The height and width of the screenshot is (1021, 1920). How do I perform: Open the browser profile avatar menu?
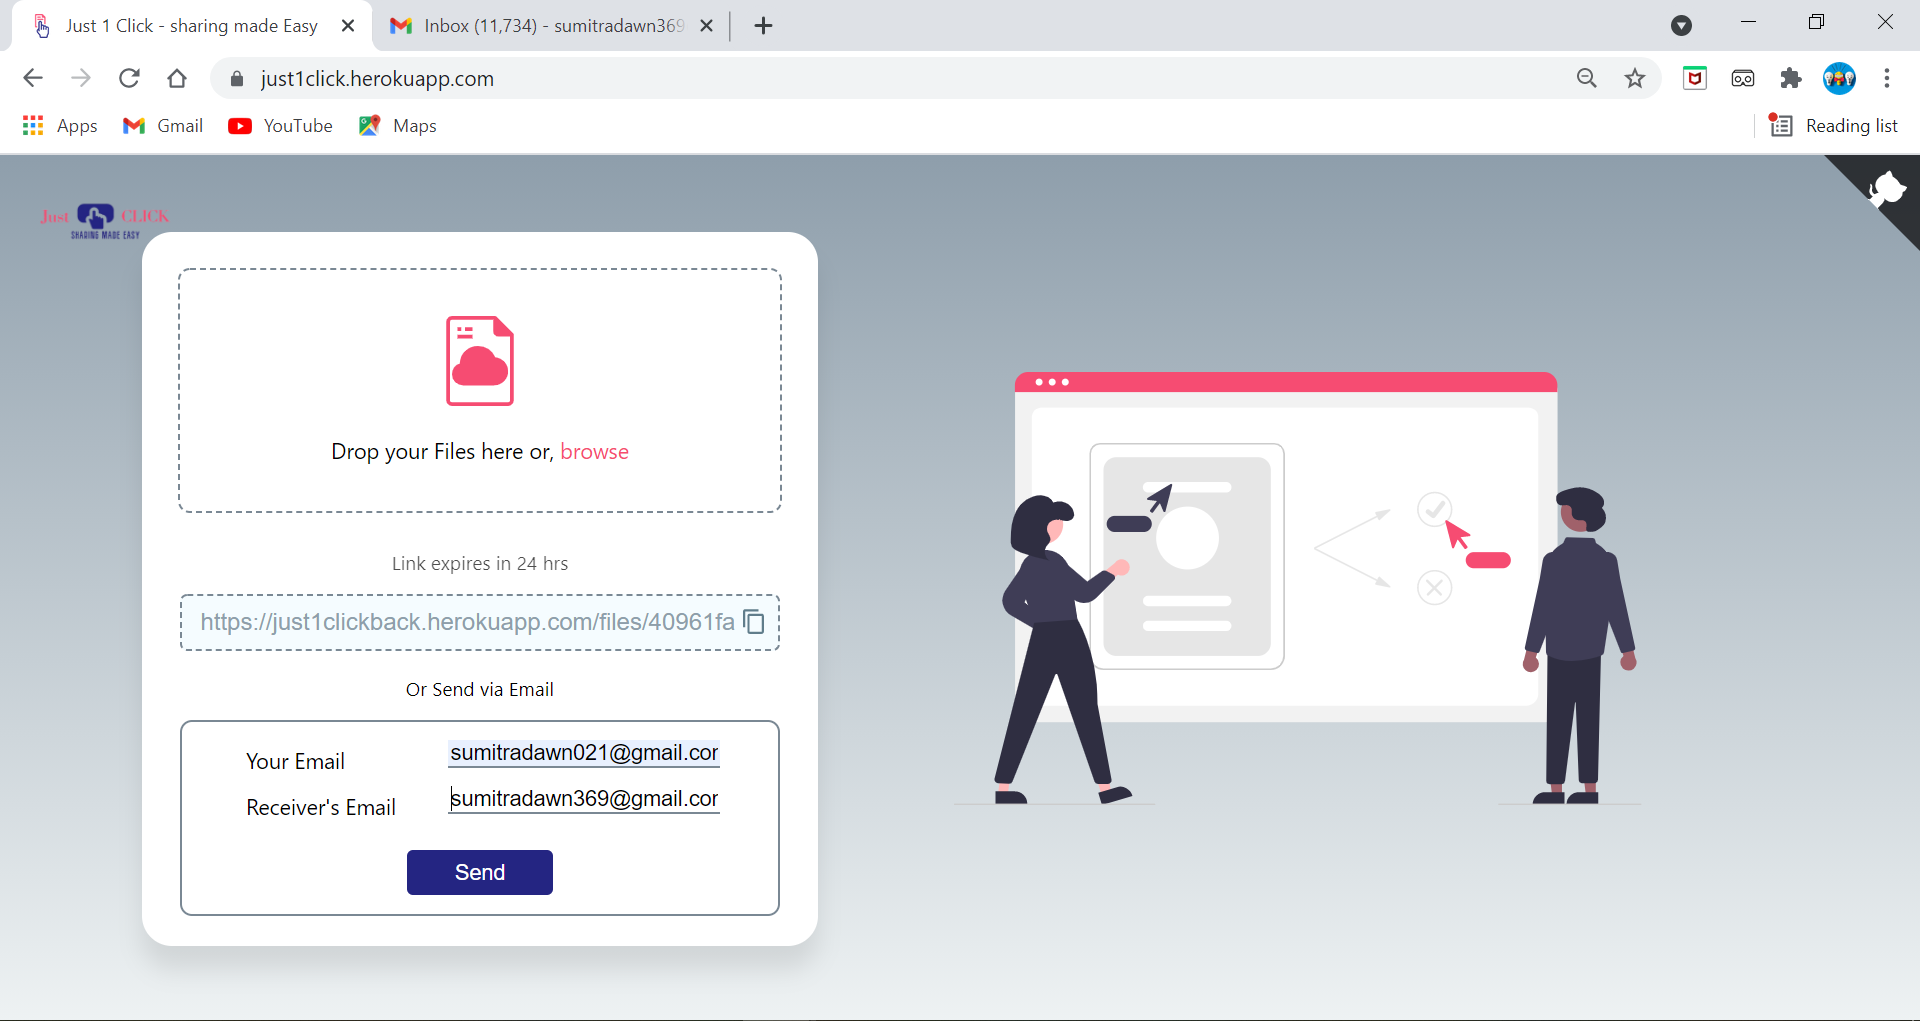coord(1841,78)
